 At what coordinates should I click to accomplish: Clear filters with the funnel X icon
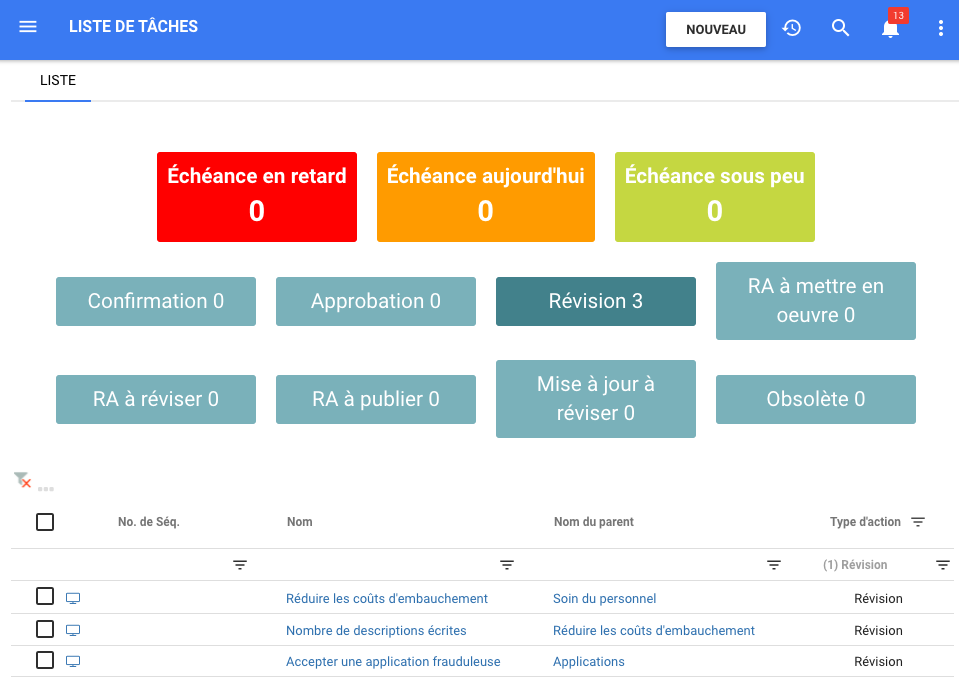click(22, 480)
